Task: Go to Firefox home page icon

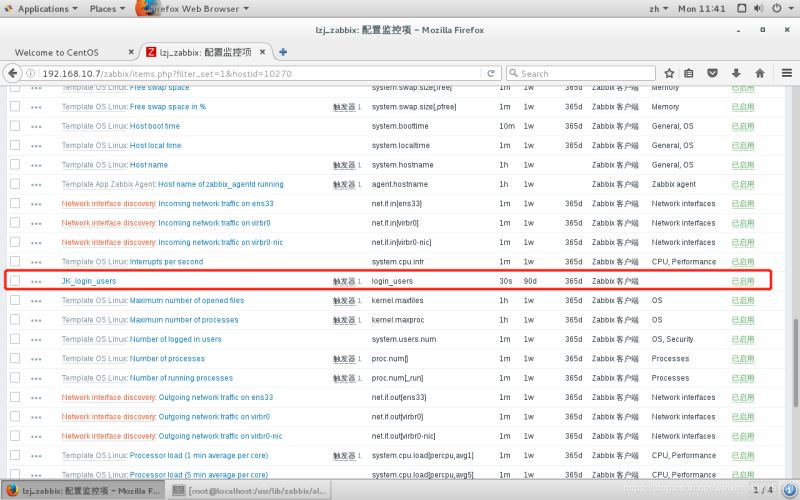Action: click(x=760, y=73)
